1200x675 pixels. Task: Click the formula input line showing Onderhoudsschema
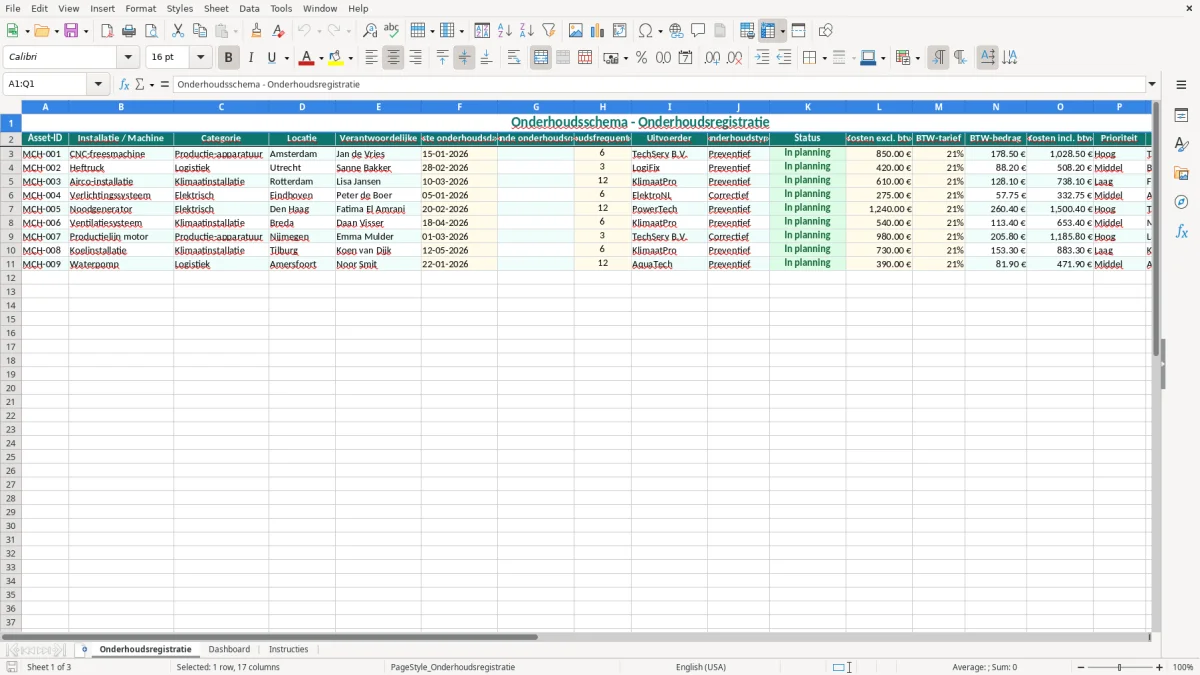(659, 85)
